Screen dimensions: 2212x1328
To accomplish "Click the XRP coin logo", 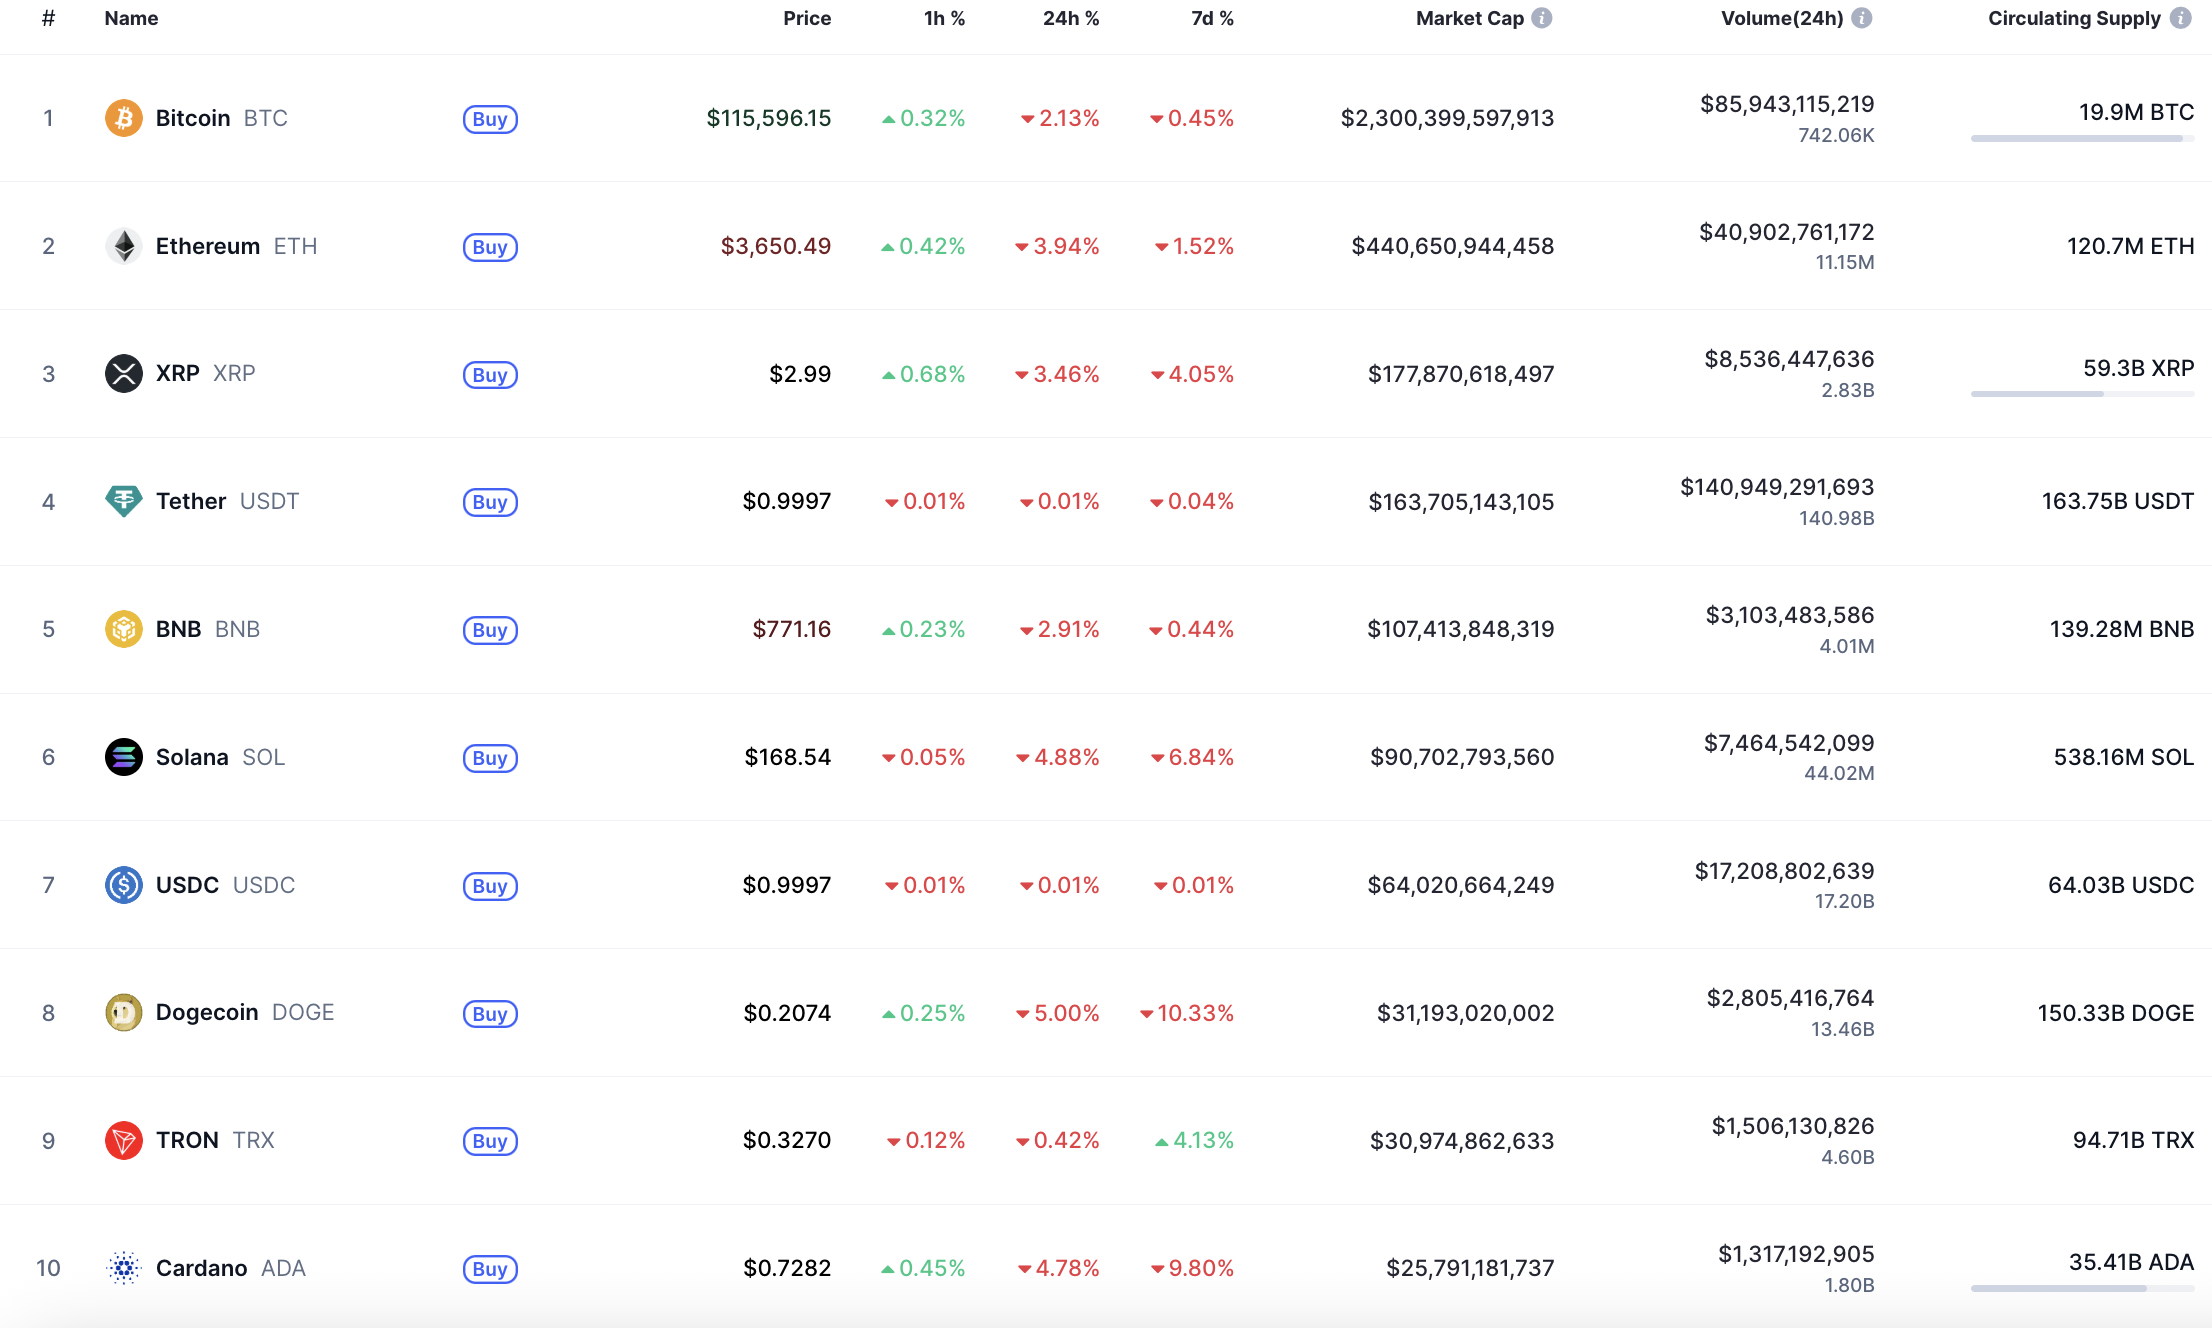I will [x=123, y=374].
